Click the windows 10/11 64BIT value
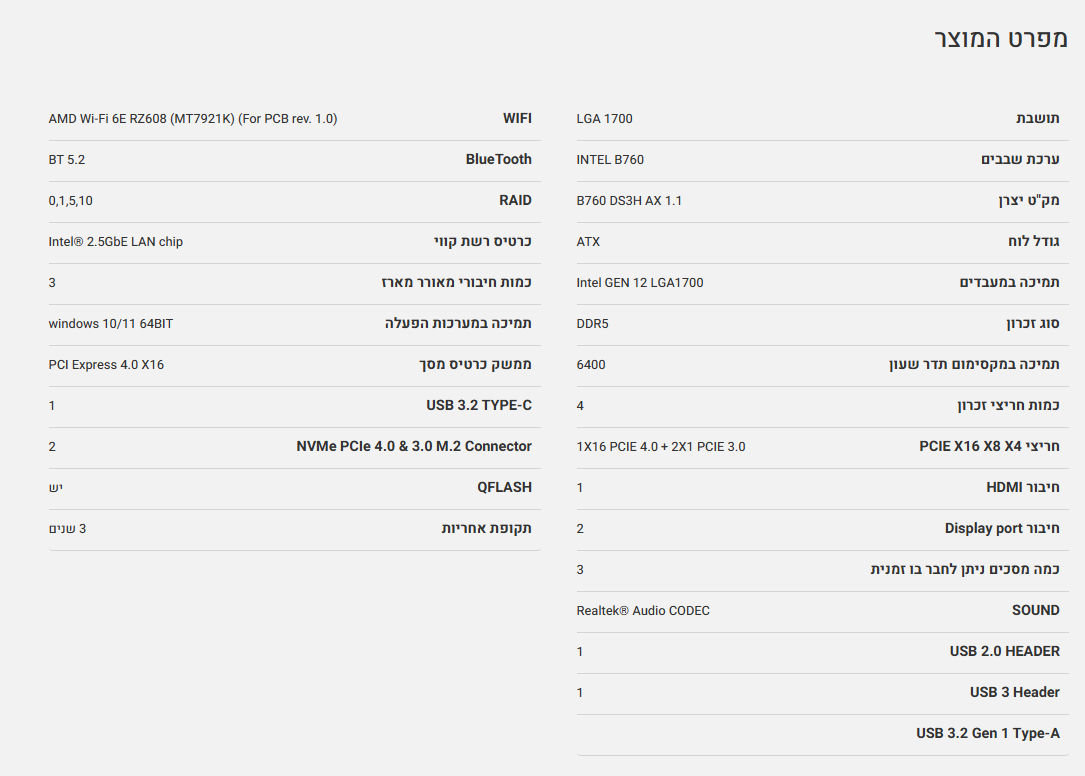The height and width of the screenshot is (776, 1085). click(111, 324)
